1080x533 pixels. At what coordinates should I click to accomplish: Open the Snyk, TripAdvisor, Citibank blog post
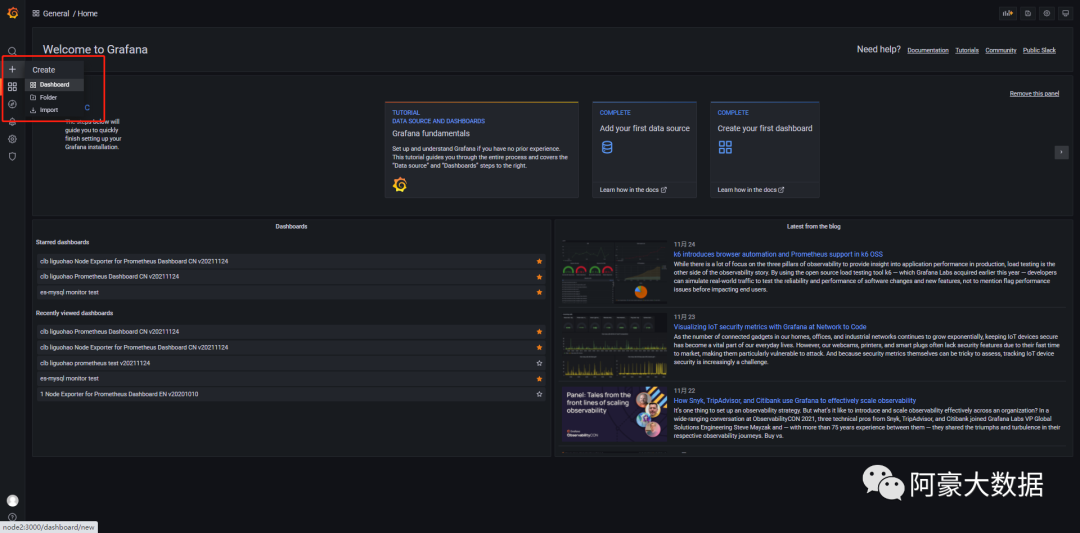pyautogui.click(x=795, y=400)
